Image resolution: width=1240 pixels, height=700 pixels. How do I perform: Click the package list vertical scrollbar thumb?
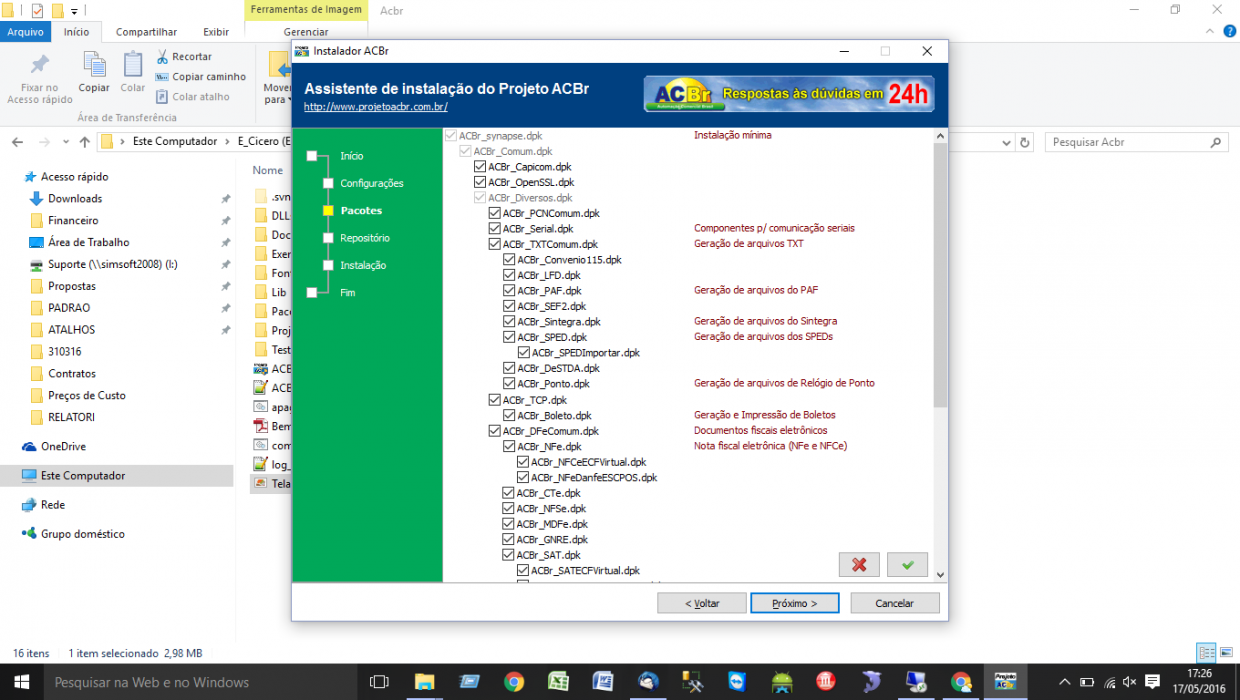940,275
